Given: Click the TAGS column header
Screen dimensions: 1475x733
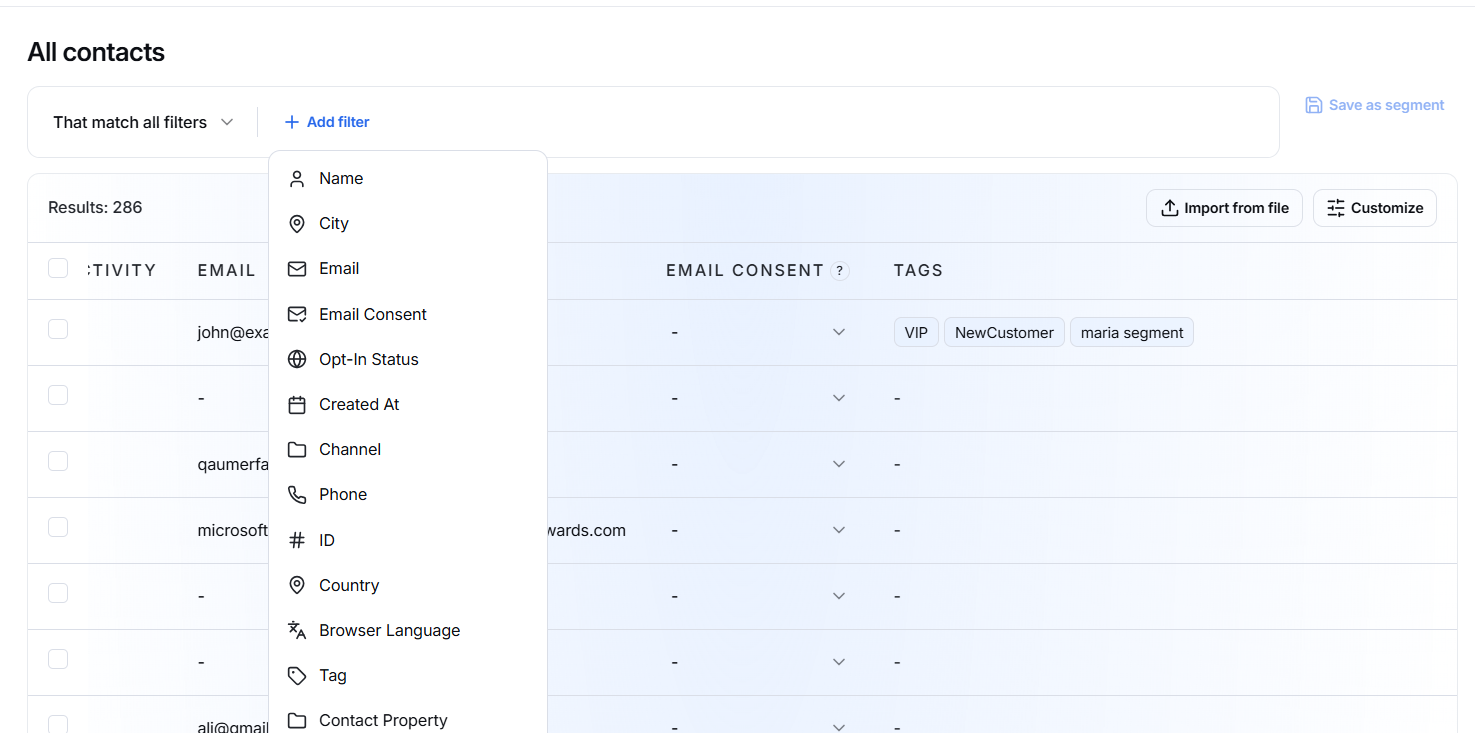Looking at the screenshot, I should coord(918,270).
